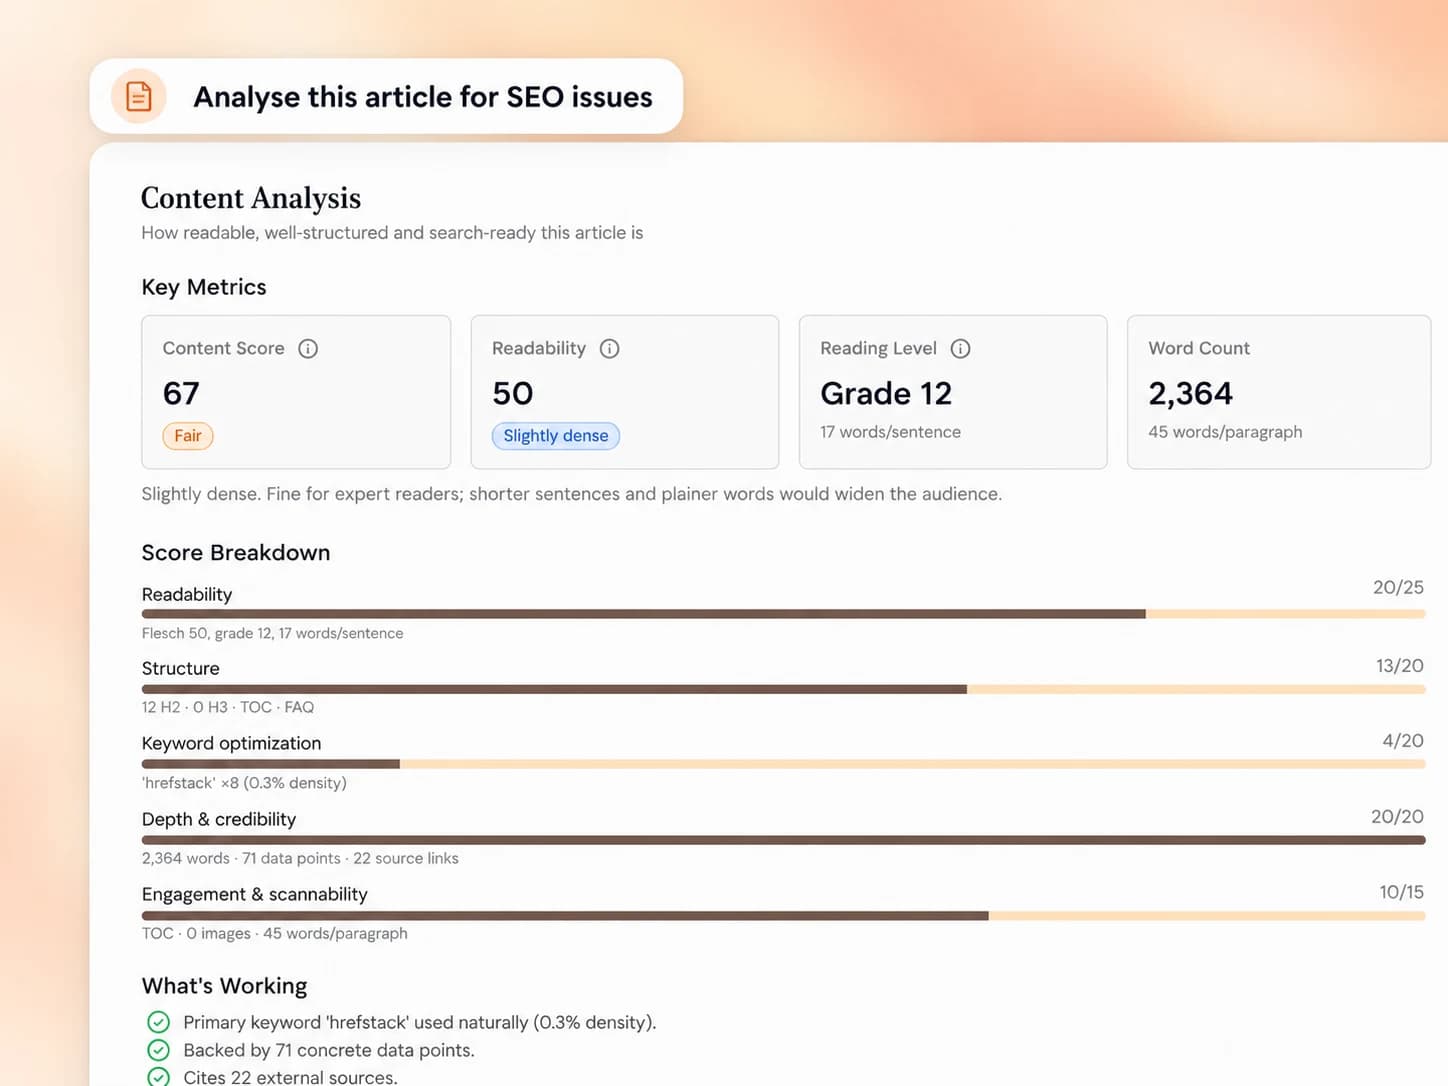Click the 20/20 Depth & credibility score
Viewport: 1448px width, 1086px height.
pos(1397,817)
